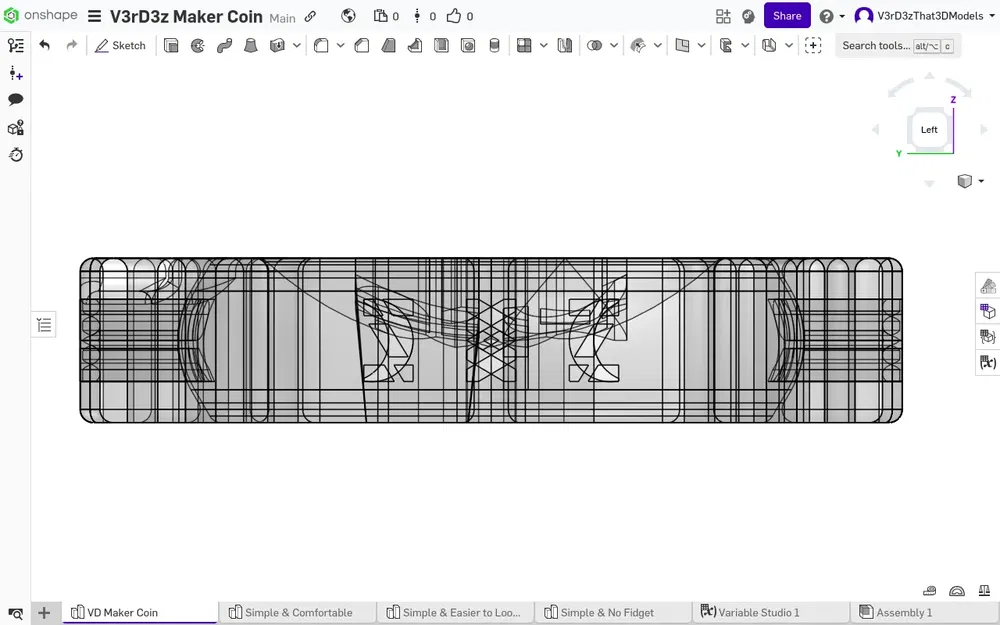Select the Extrude tool
Screen dimensions: 1000x625
[171, 45]
